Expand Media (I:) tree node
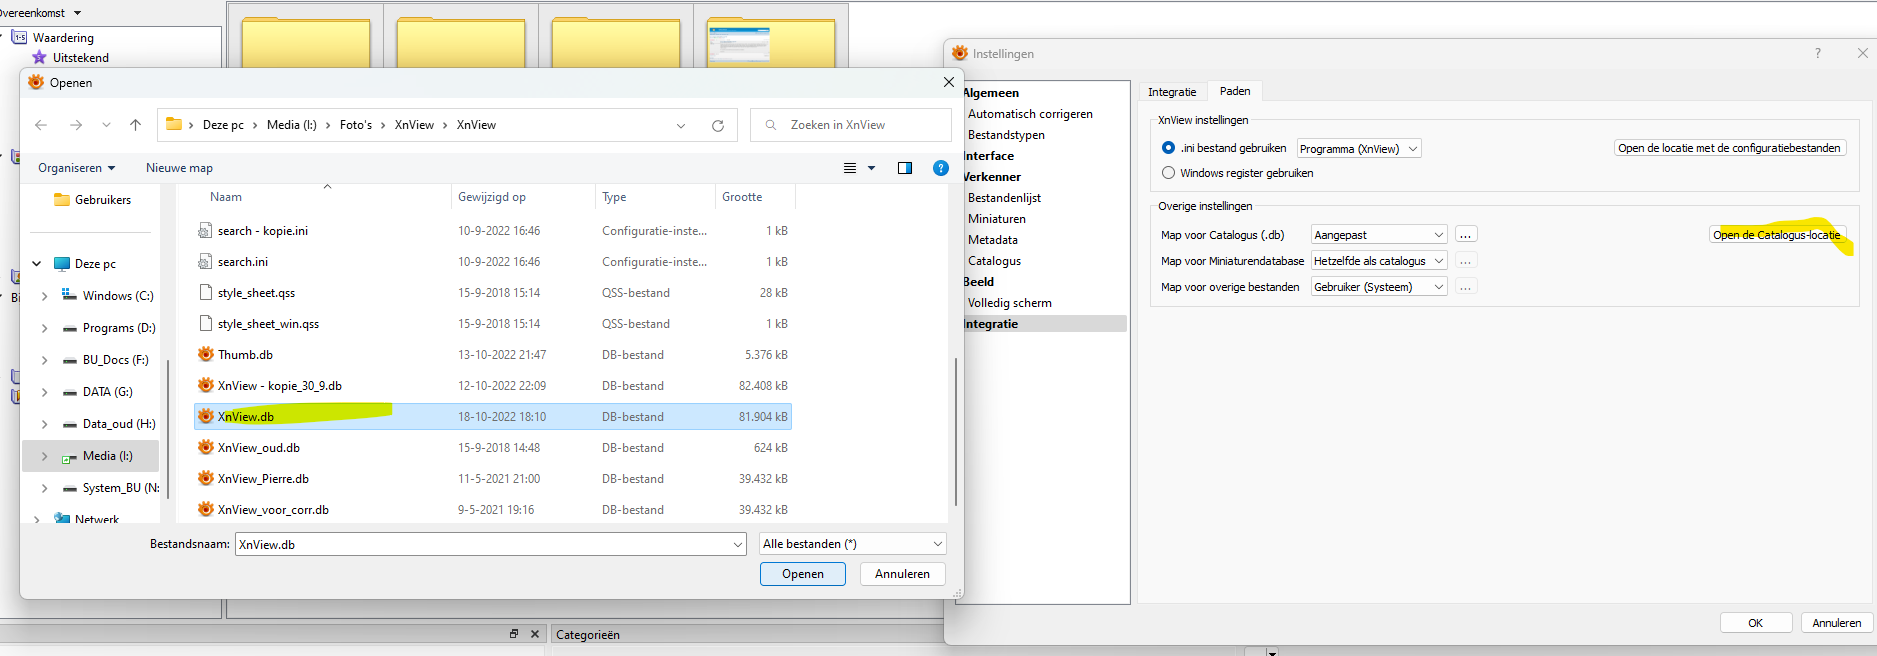The height and width of the screenshot is (656, 1877). point(44,456)
